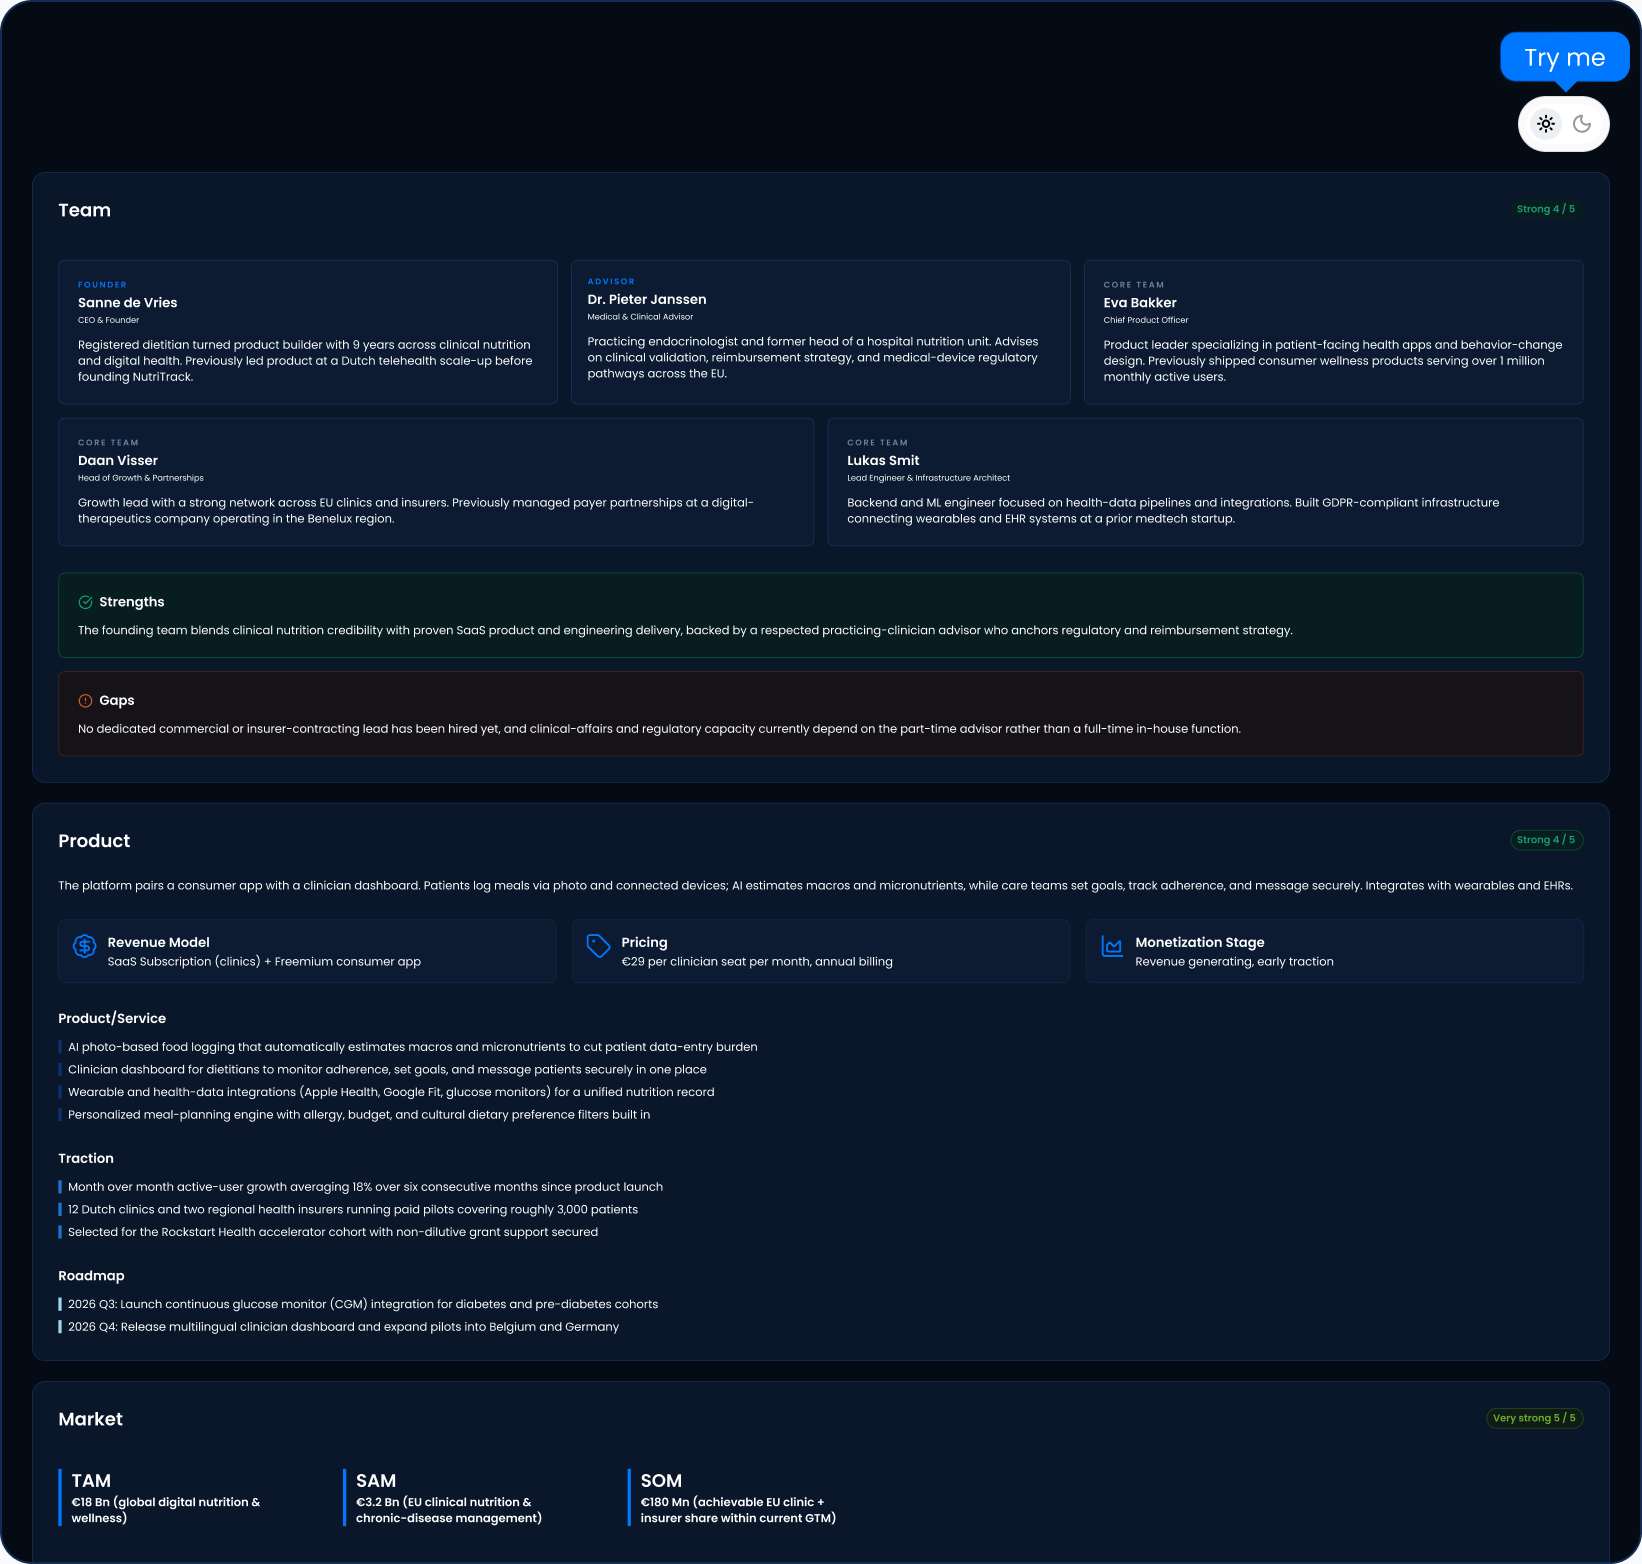This screenshot has width=1642, height=1564.
Task: Click the CORE TEAM tag above Eva Bakker
Action: (1134, 285)
